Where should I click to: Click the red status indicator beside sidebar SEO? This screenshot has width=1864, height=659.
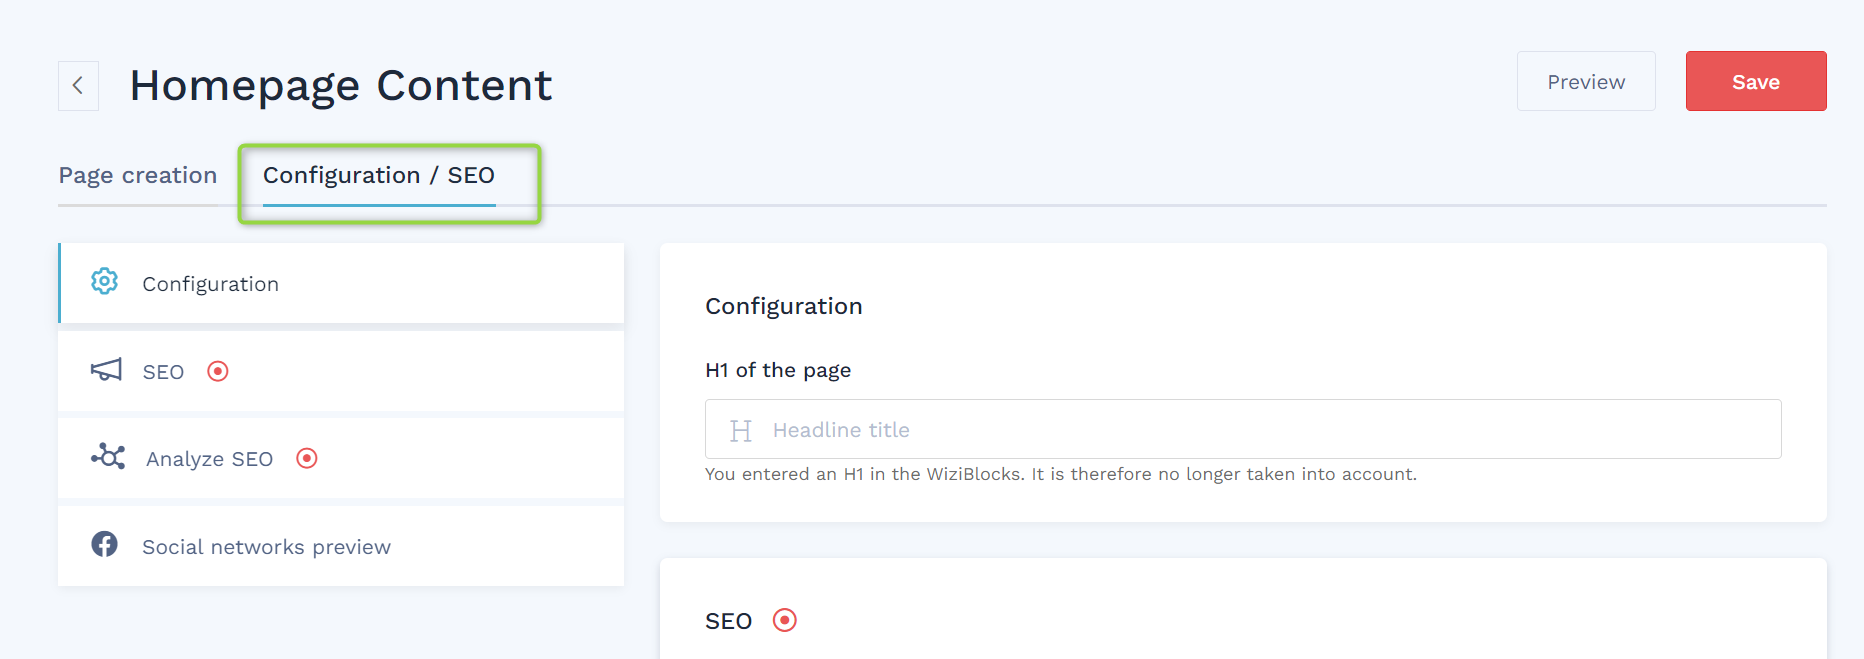click(218, 371)
